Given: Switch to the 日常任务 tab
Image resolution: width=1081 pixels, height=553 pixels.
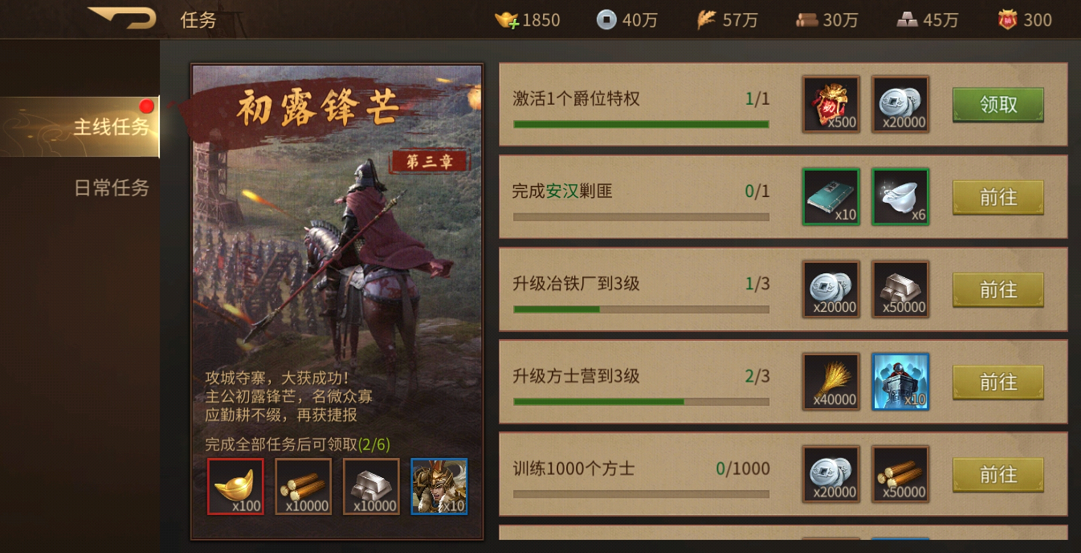Looking at the screenshot, I should [111, 188].
